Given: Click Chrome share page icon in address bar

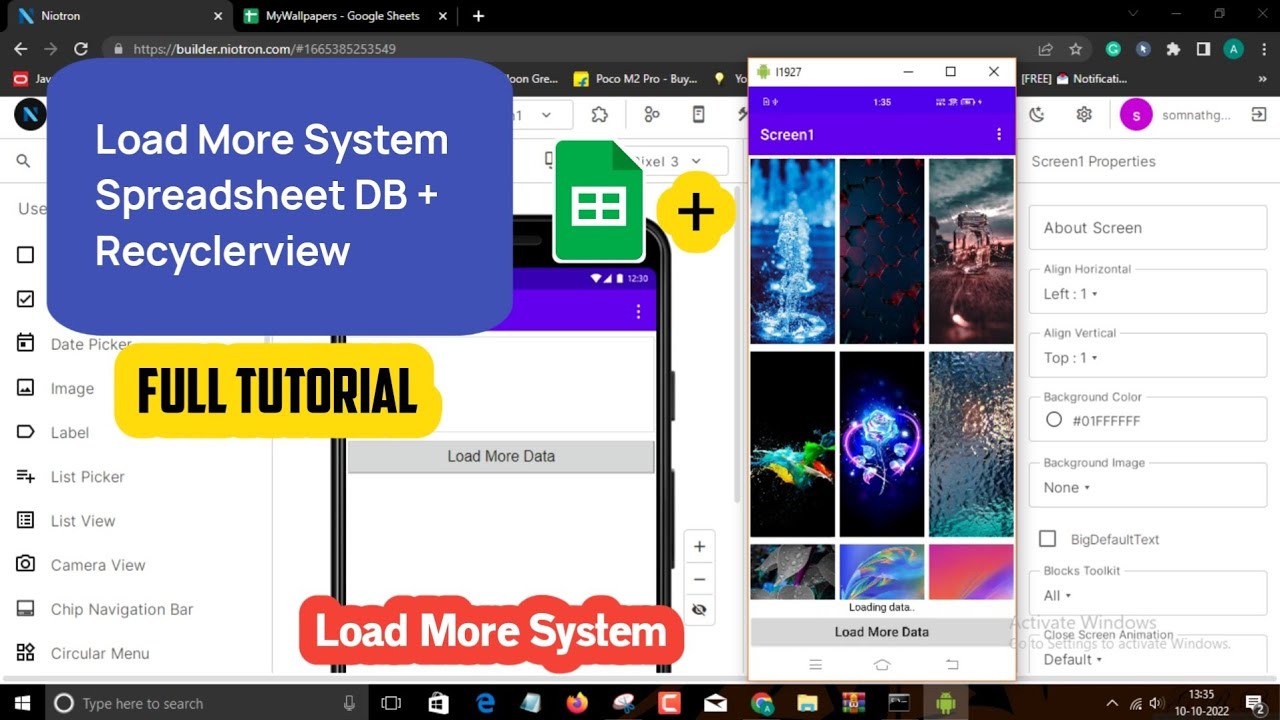Looking at the screenshot, I should 1045,48.
